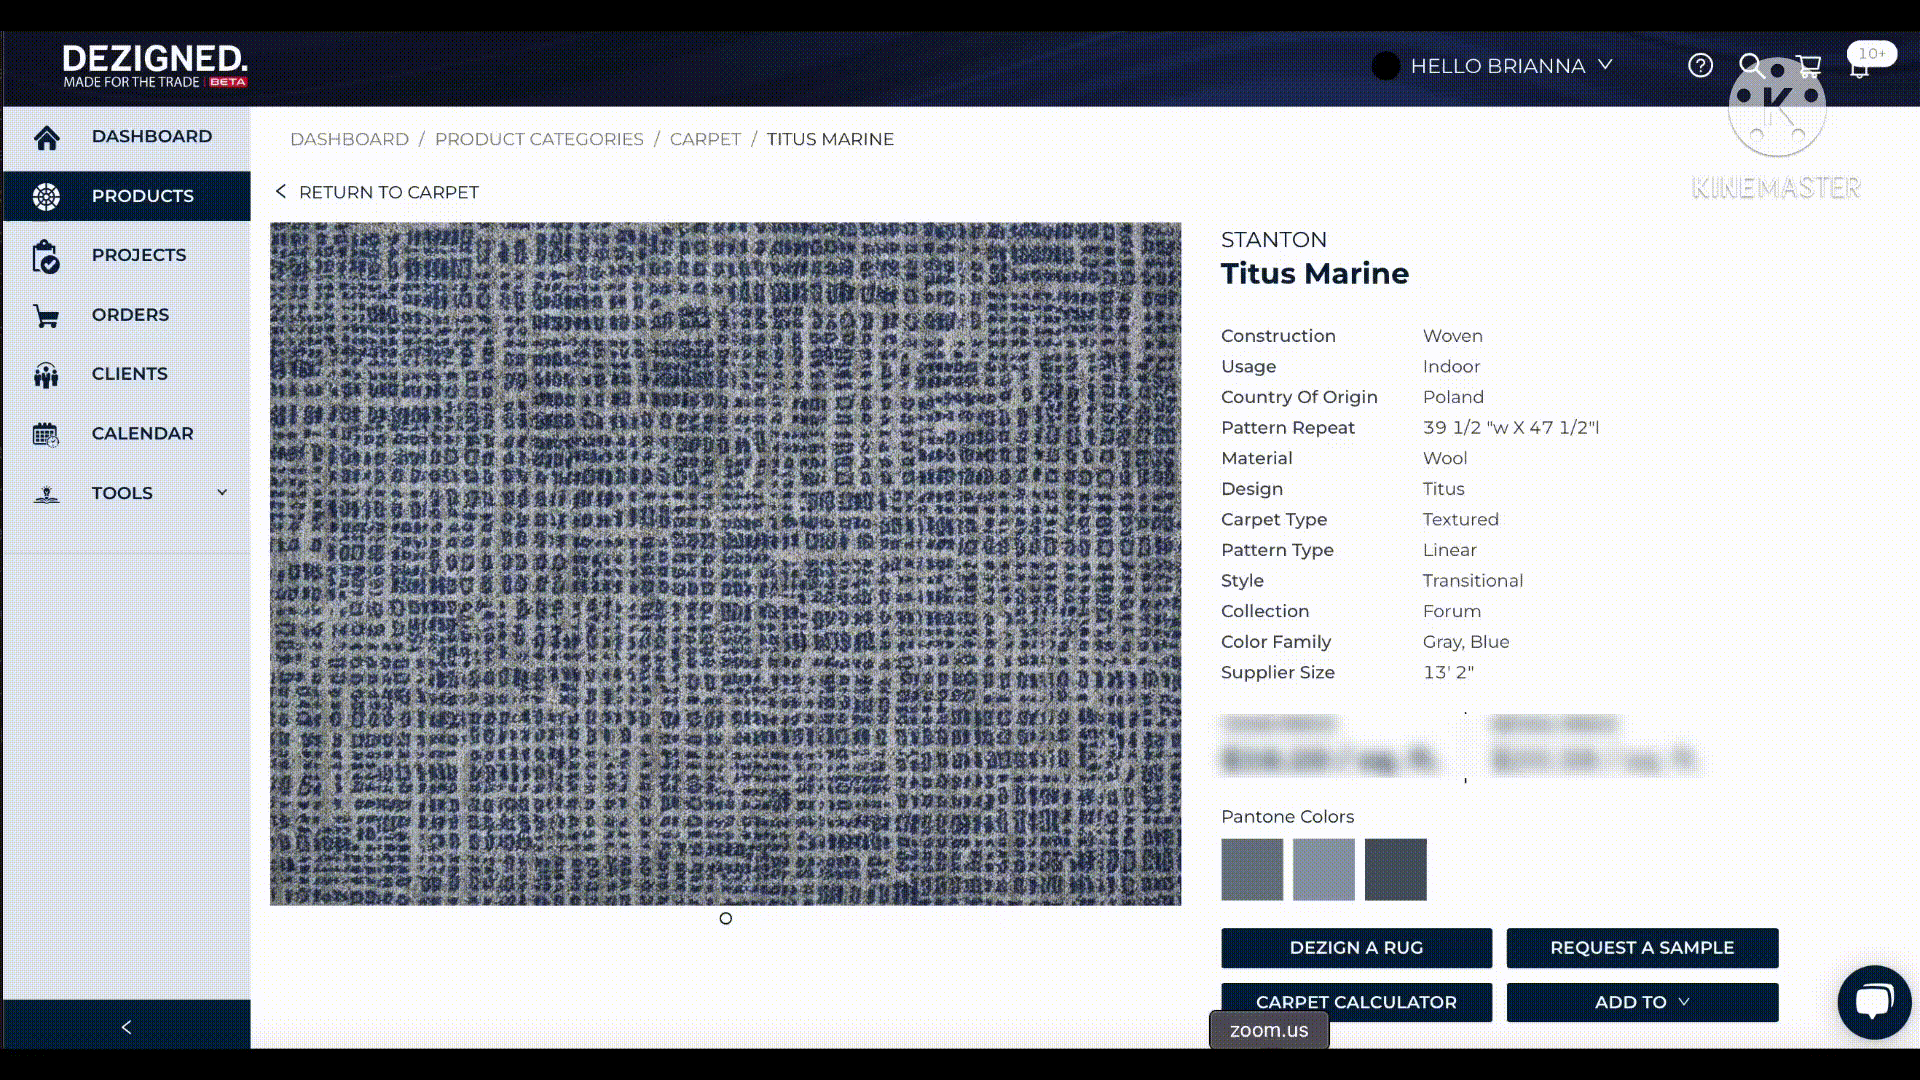
Task: Click the STANTON brand name
Action: coord(1274,240)
